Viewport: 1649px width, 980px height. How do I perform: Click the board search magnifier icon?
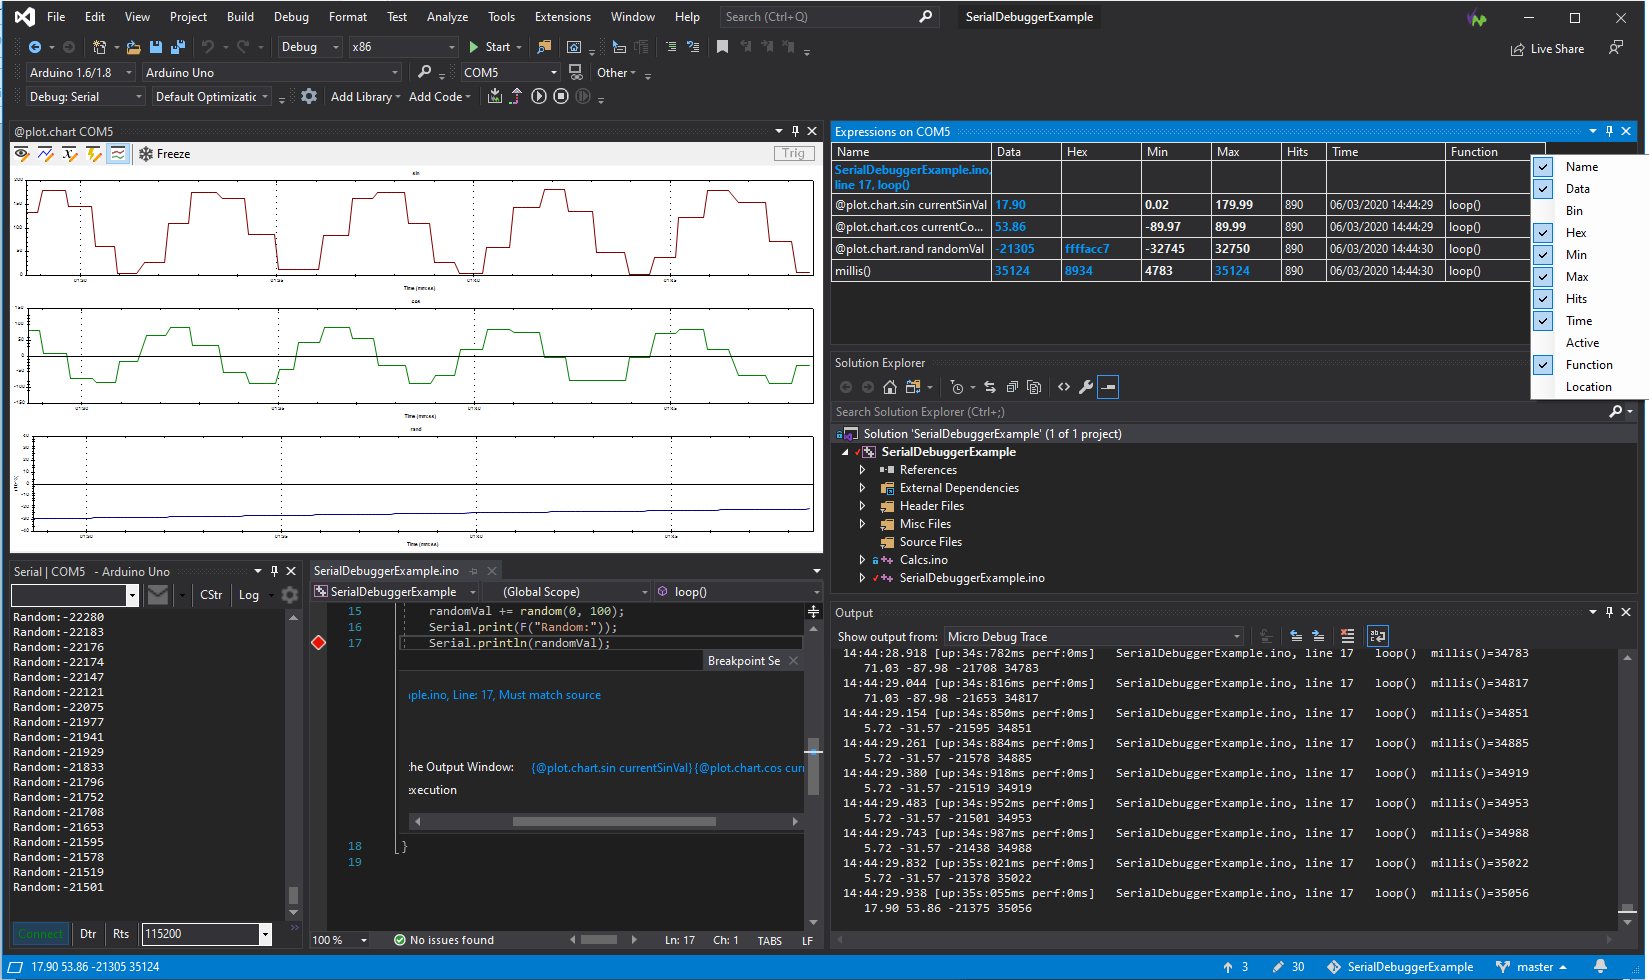pyautogui.click(x=425, y=72)
